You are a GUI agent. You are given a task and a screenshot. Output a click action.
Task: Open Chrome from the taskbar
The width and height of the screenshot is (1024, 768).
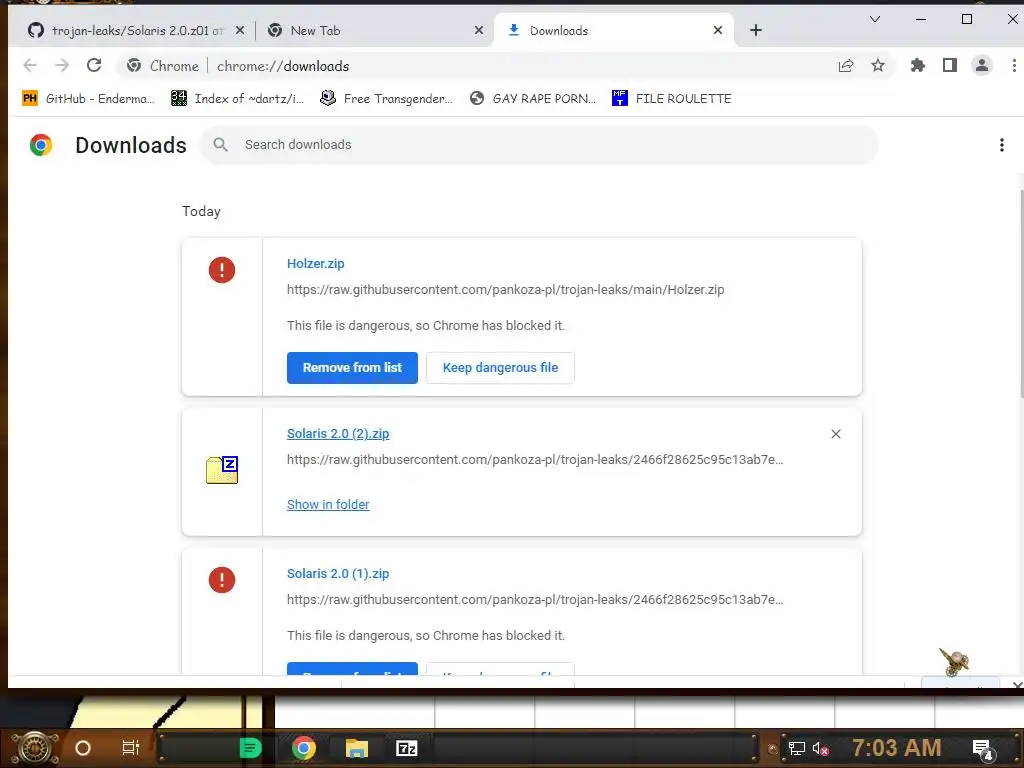click(x=304, y=748)
